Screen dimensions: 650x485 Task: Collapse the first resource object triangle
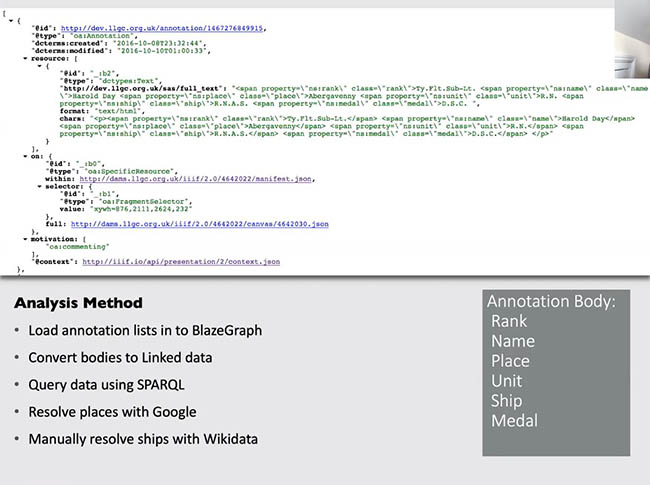39,66
